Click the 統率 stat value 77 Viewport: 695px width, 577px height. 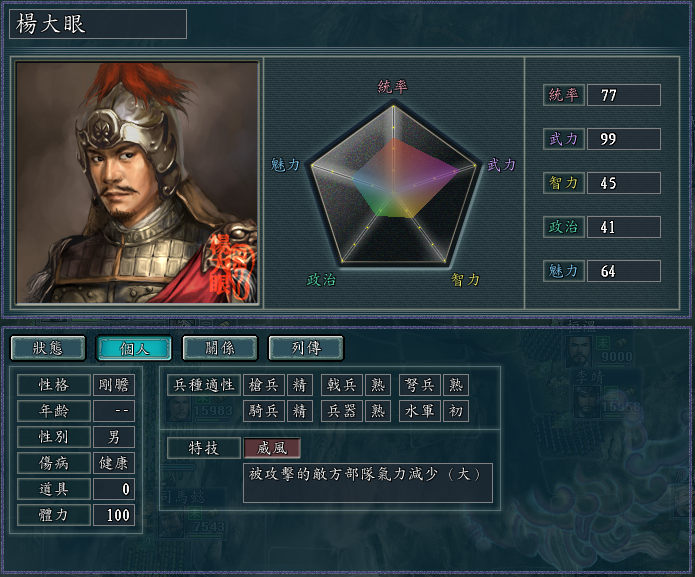click(624, 95)
